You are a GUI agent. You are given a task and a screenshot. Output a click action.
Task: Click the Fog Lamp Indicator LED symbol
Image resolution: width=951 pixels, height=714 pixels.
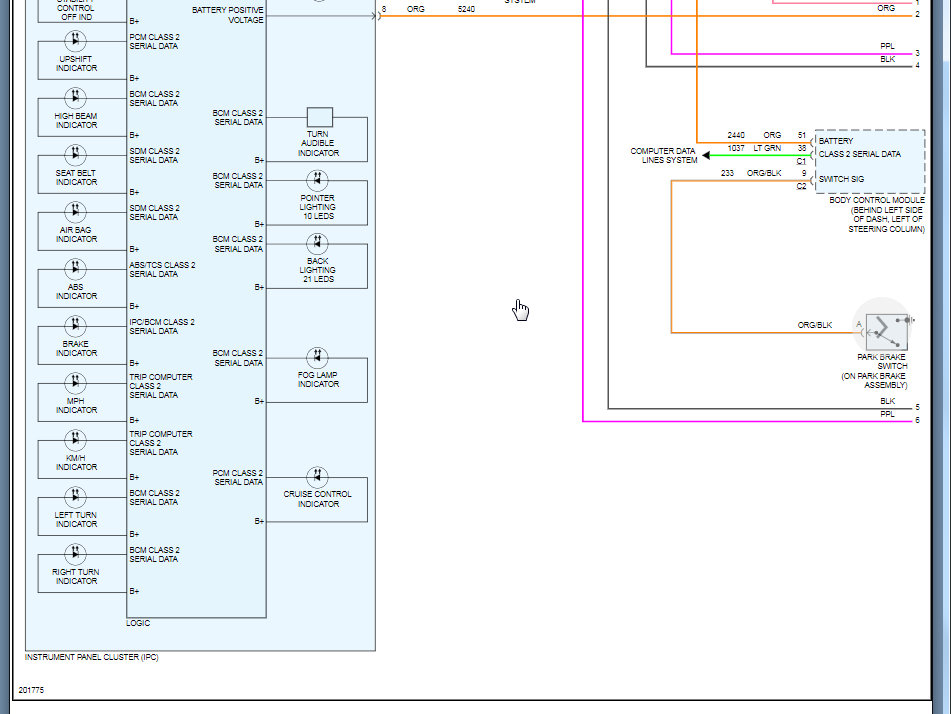point(318,357)
